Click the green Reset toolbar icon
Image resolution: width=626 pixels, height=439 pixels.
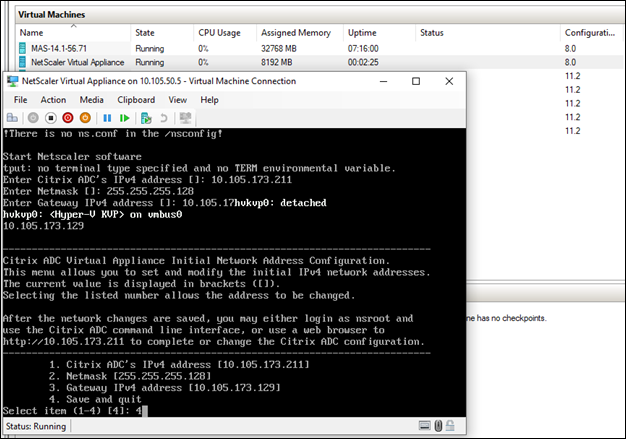pos(125,118)
